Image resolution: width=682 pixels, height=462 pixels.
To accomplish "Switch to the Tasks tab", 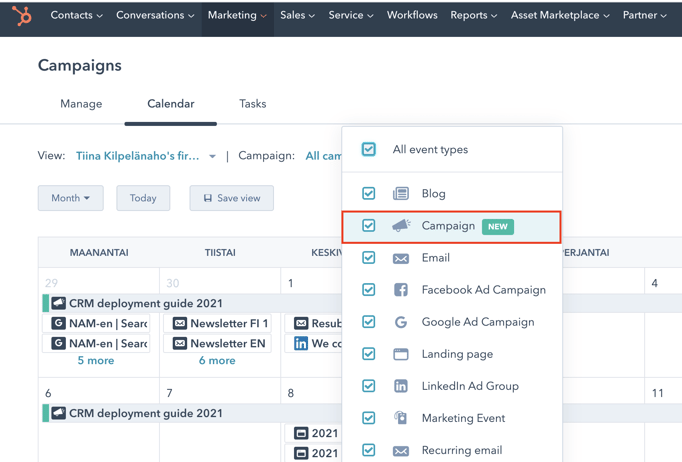I will [252, 104].
